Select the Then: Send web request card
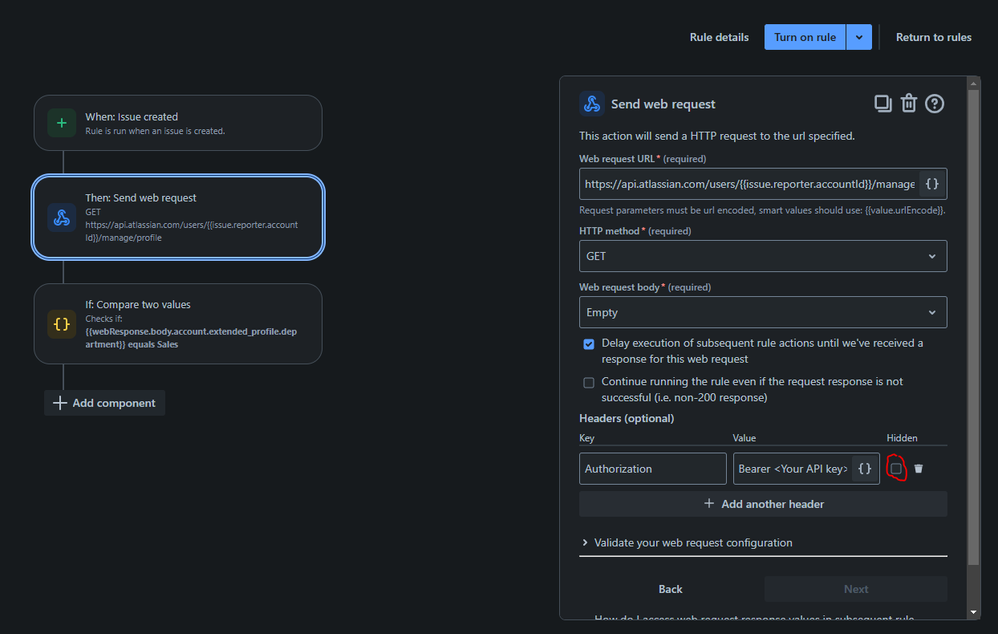 pos(178,217)
